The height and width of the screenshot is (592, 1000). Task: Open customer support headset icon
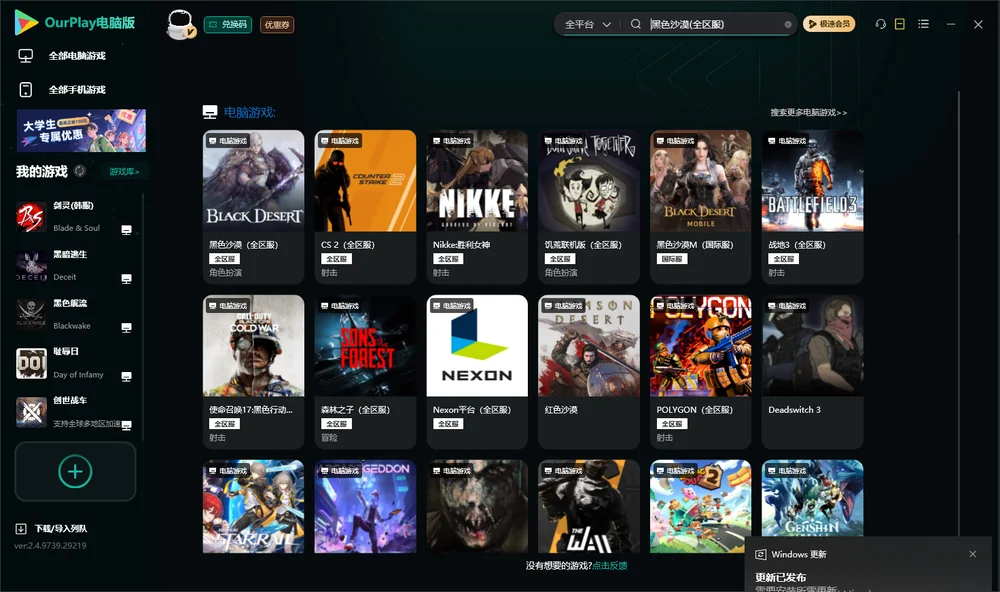coord(881,24)
